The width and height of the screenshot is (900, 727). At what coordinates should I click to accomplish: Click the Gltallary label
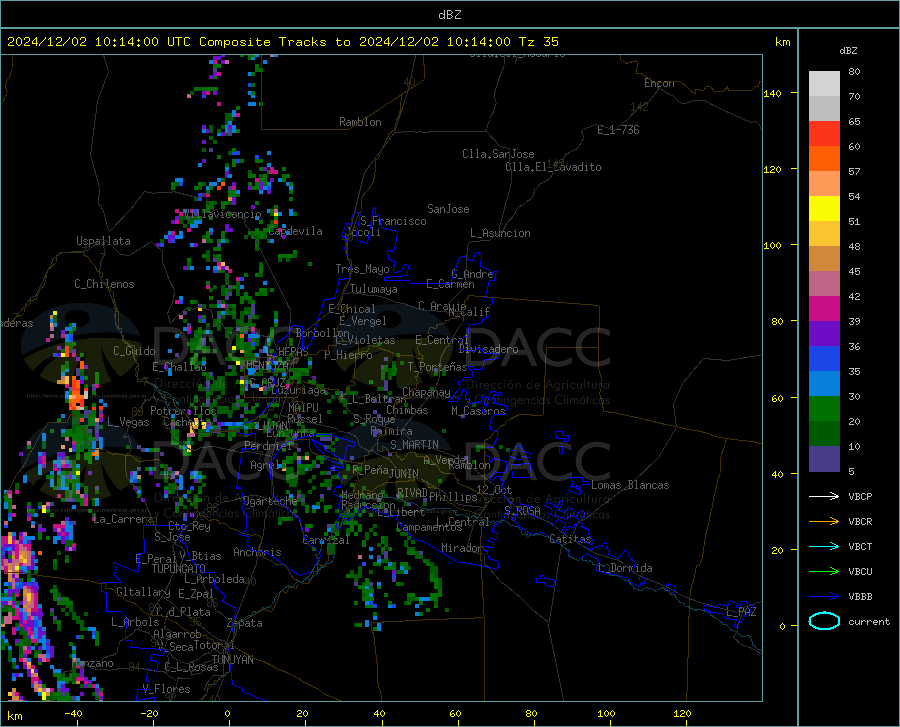pyautogui.click(x=143, y=592)
